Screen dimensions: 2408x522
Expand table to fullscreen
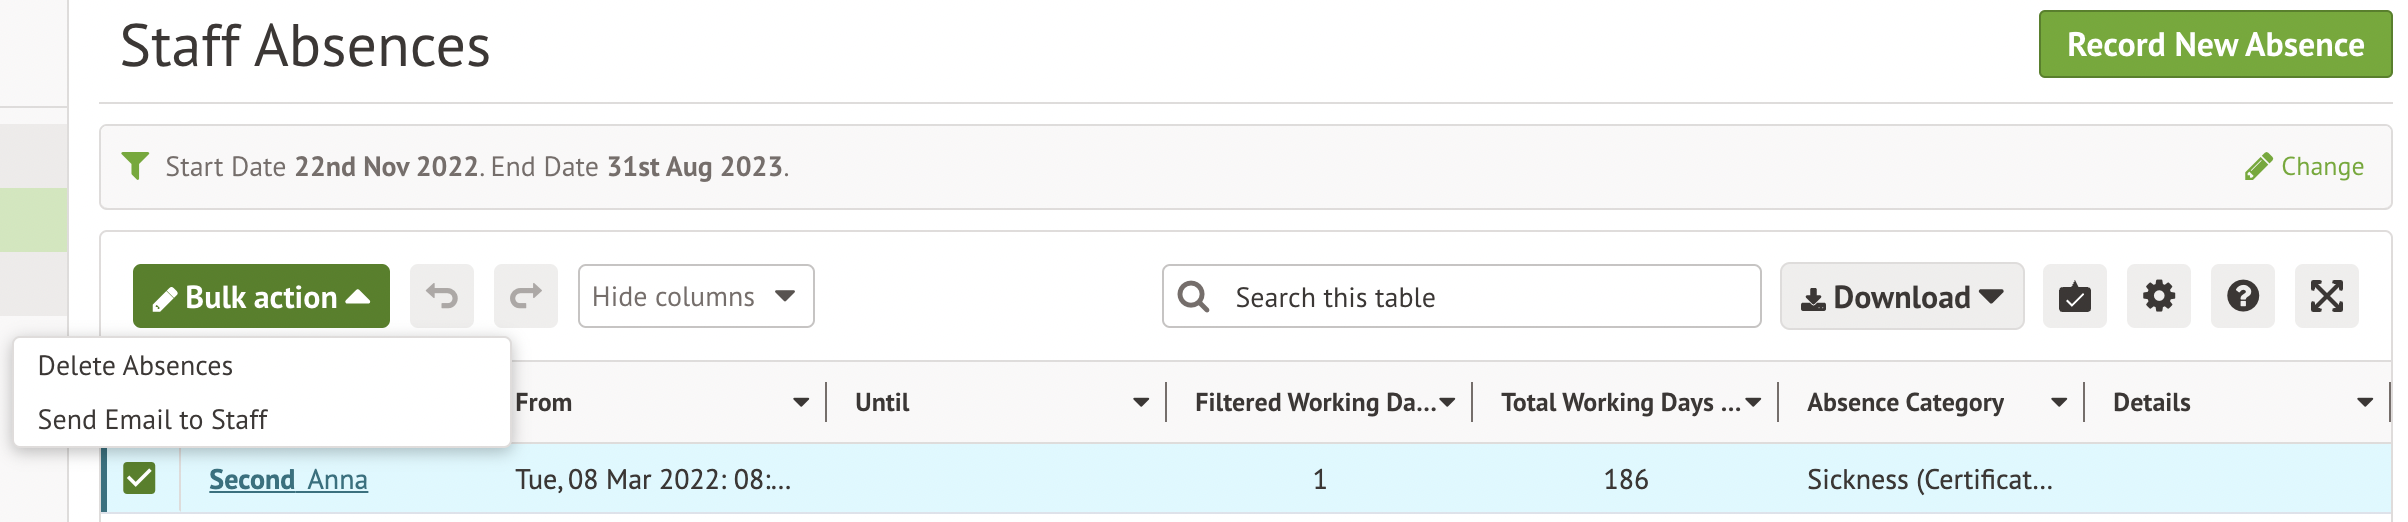coord(2326,296)
